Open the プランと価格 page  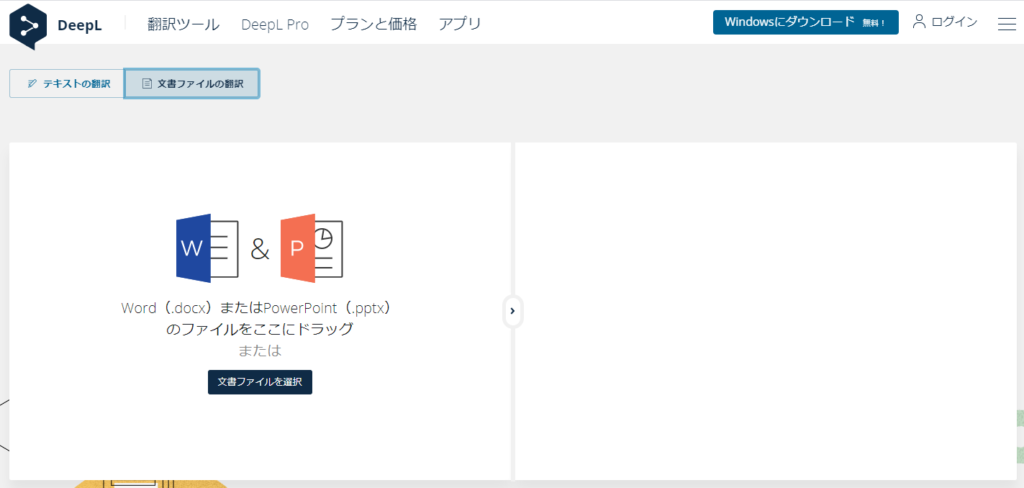point(374,25)
